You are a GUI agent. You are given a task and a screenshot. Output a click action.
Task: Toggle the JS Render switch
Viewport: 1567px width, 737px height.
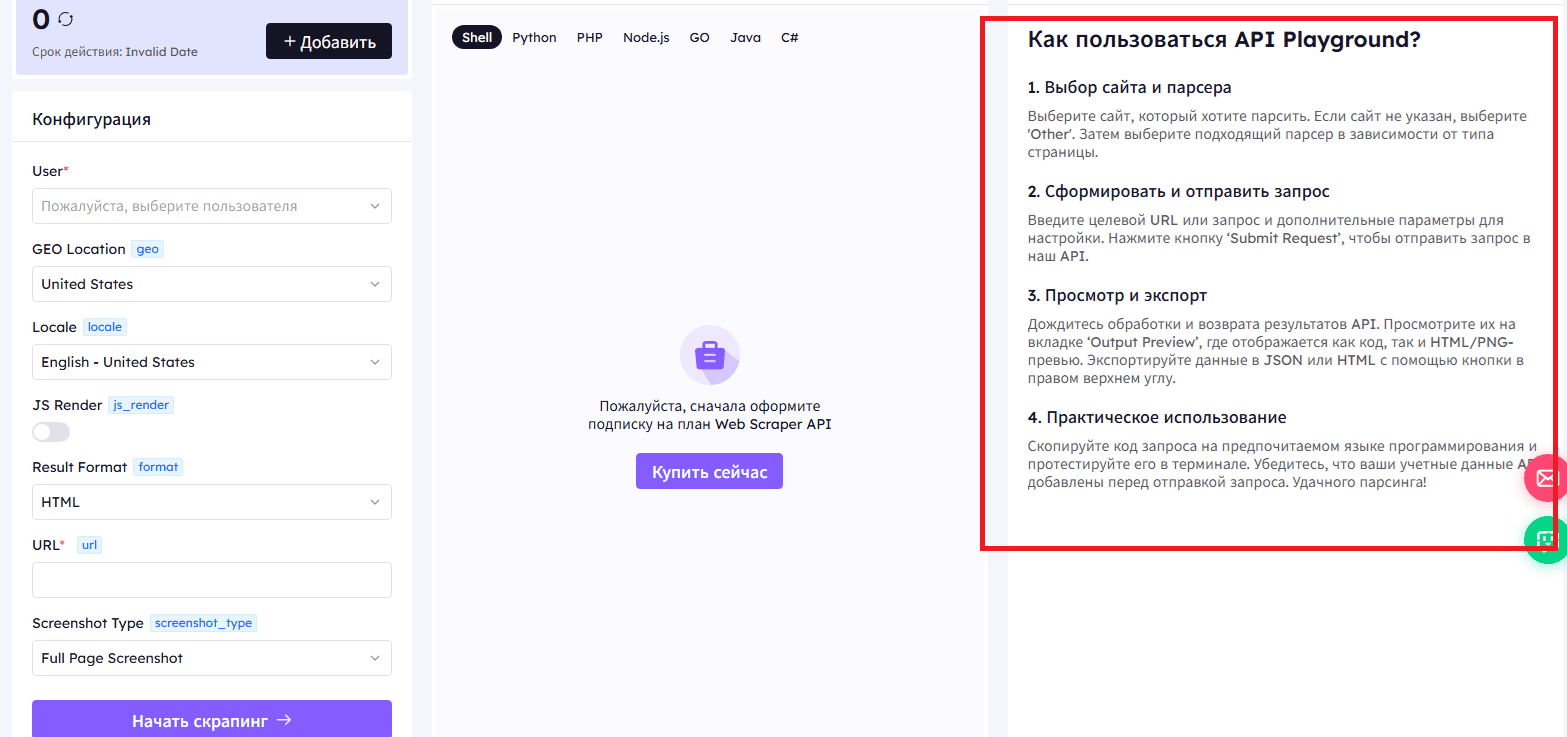coord(51,432)
